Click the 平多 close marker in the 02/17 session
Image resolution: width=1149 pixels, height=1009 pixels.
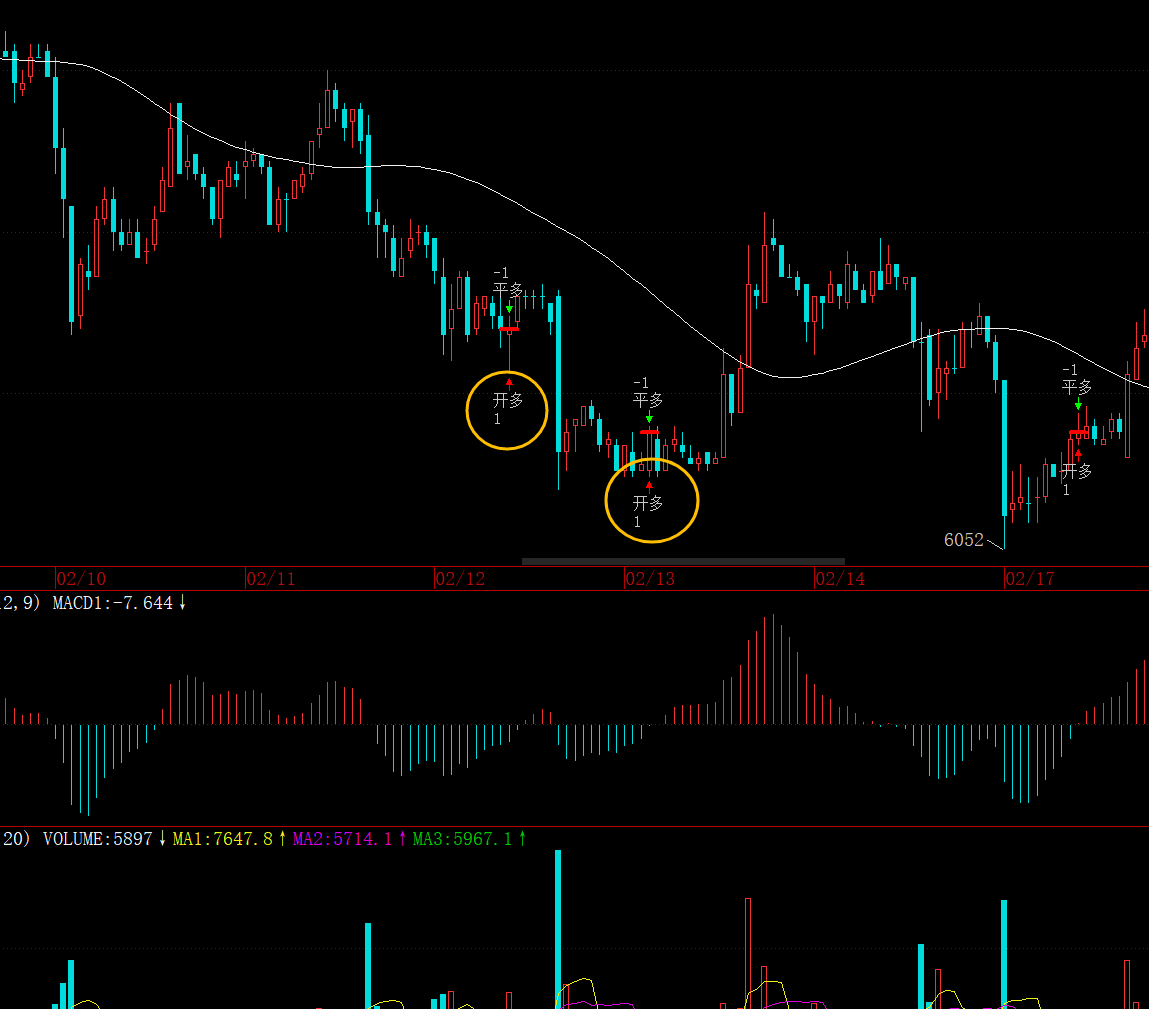[x=1077, y=387]
